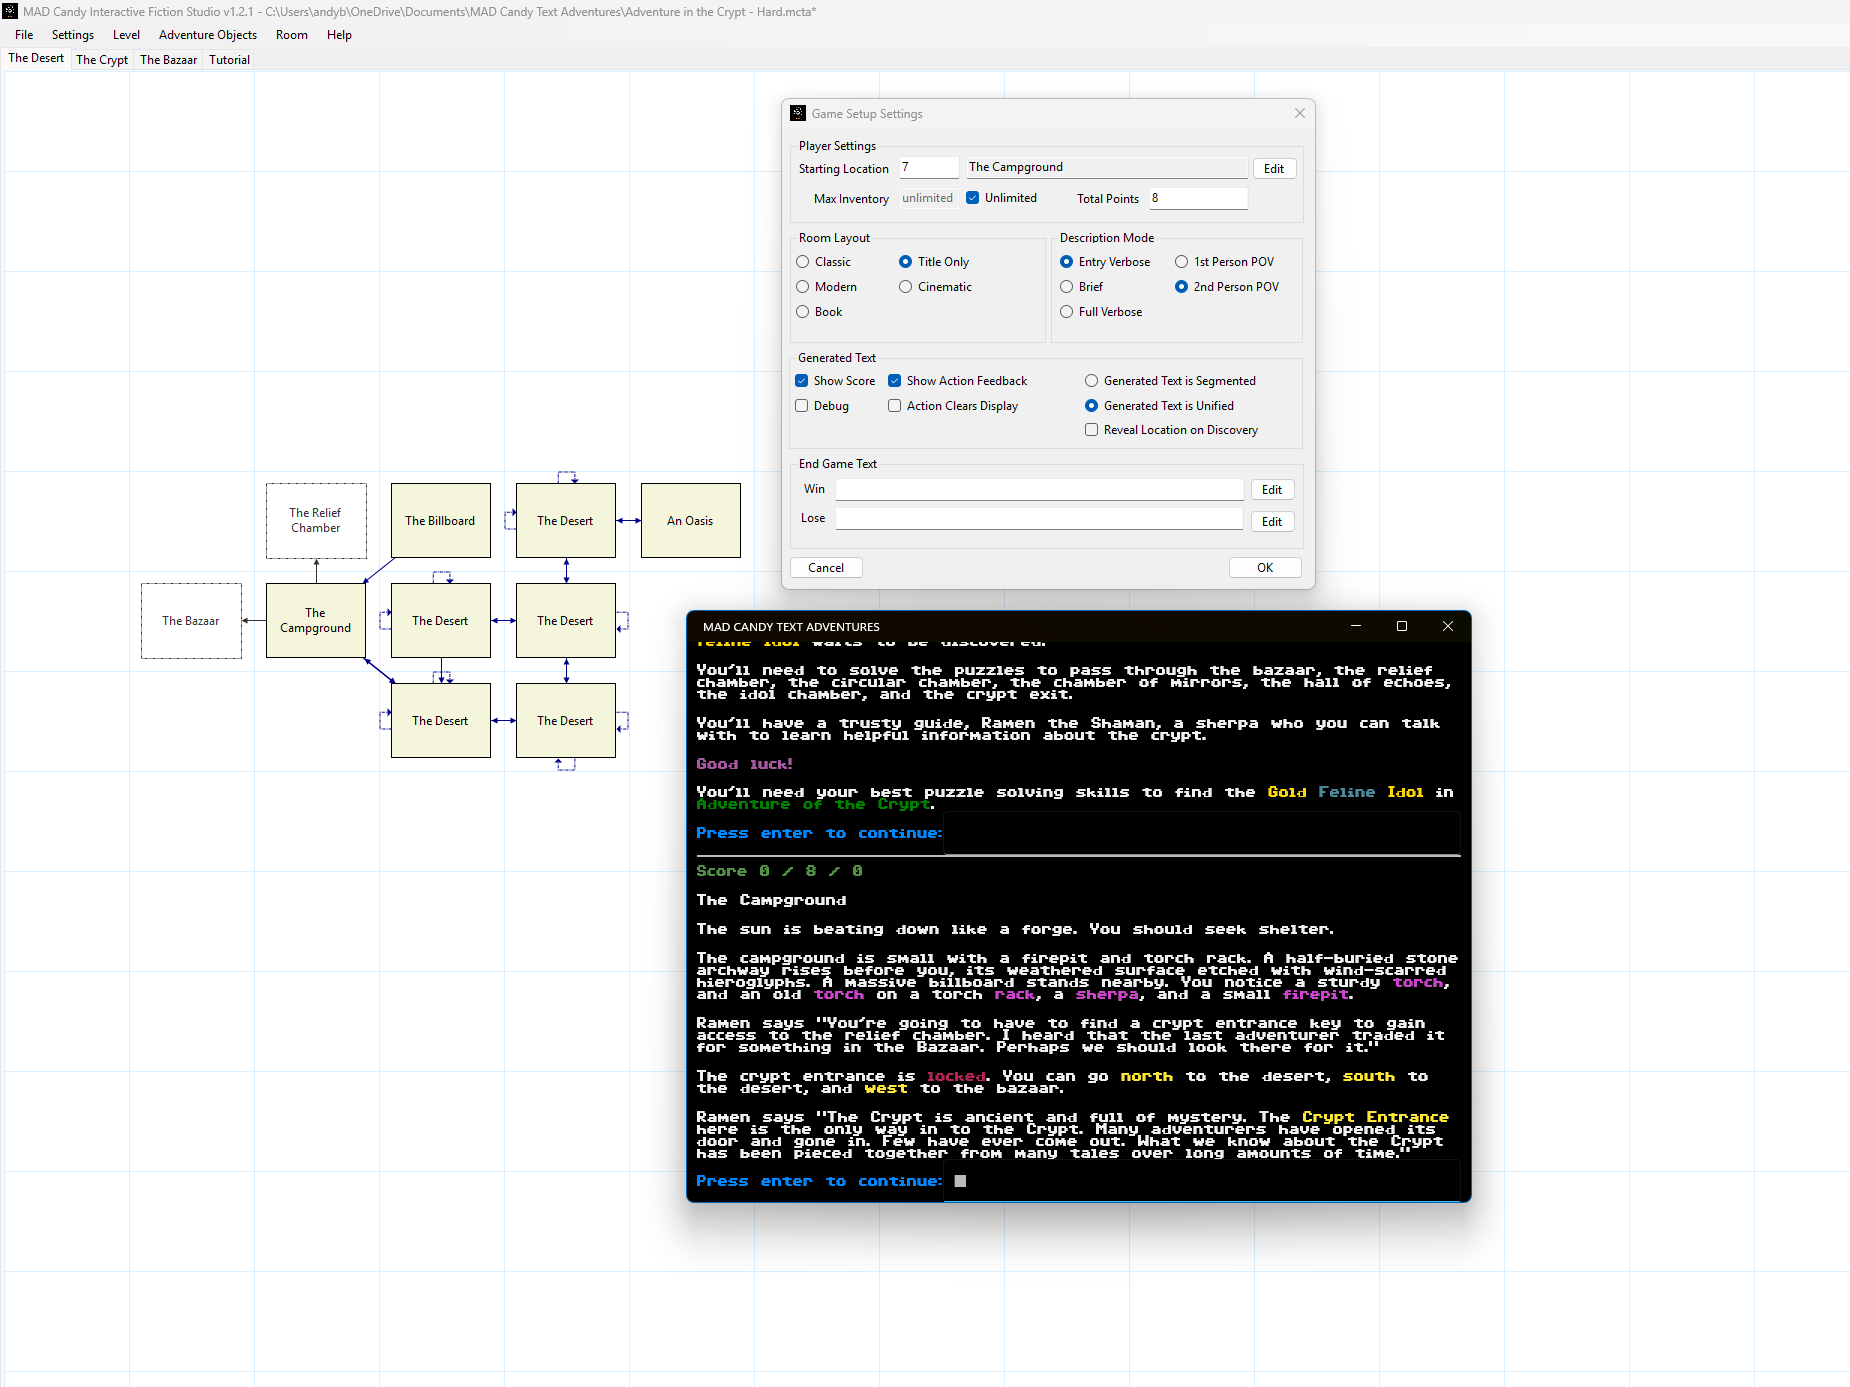Viewport: 1850px width, 1387px height.
Task: Close the Game Setup Settings dialog
Action: 1300,114
